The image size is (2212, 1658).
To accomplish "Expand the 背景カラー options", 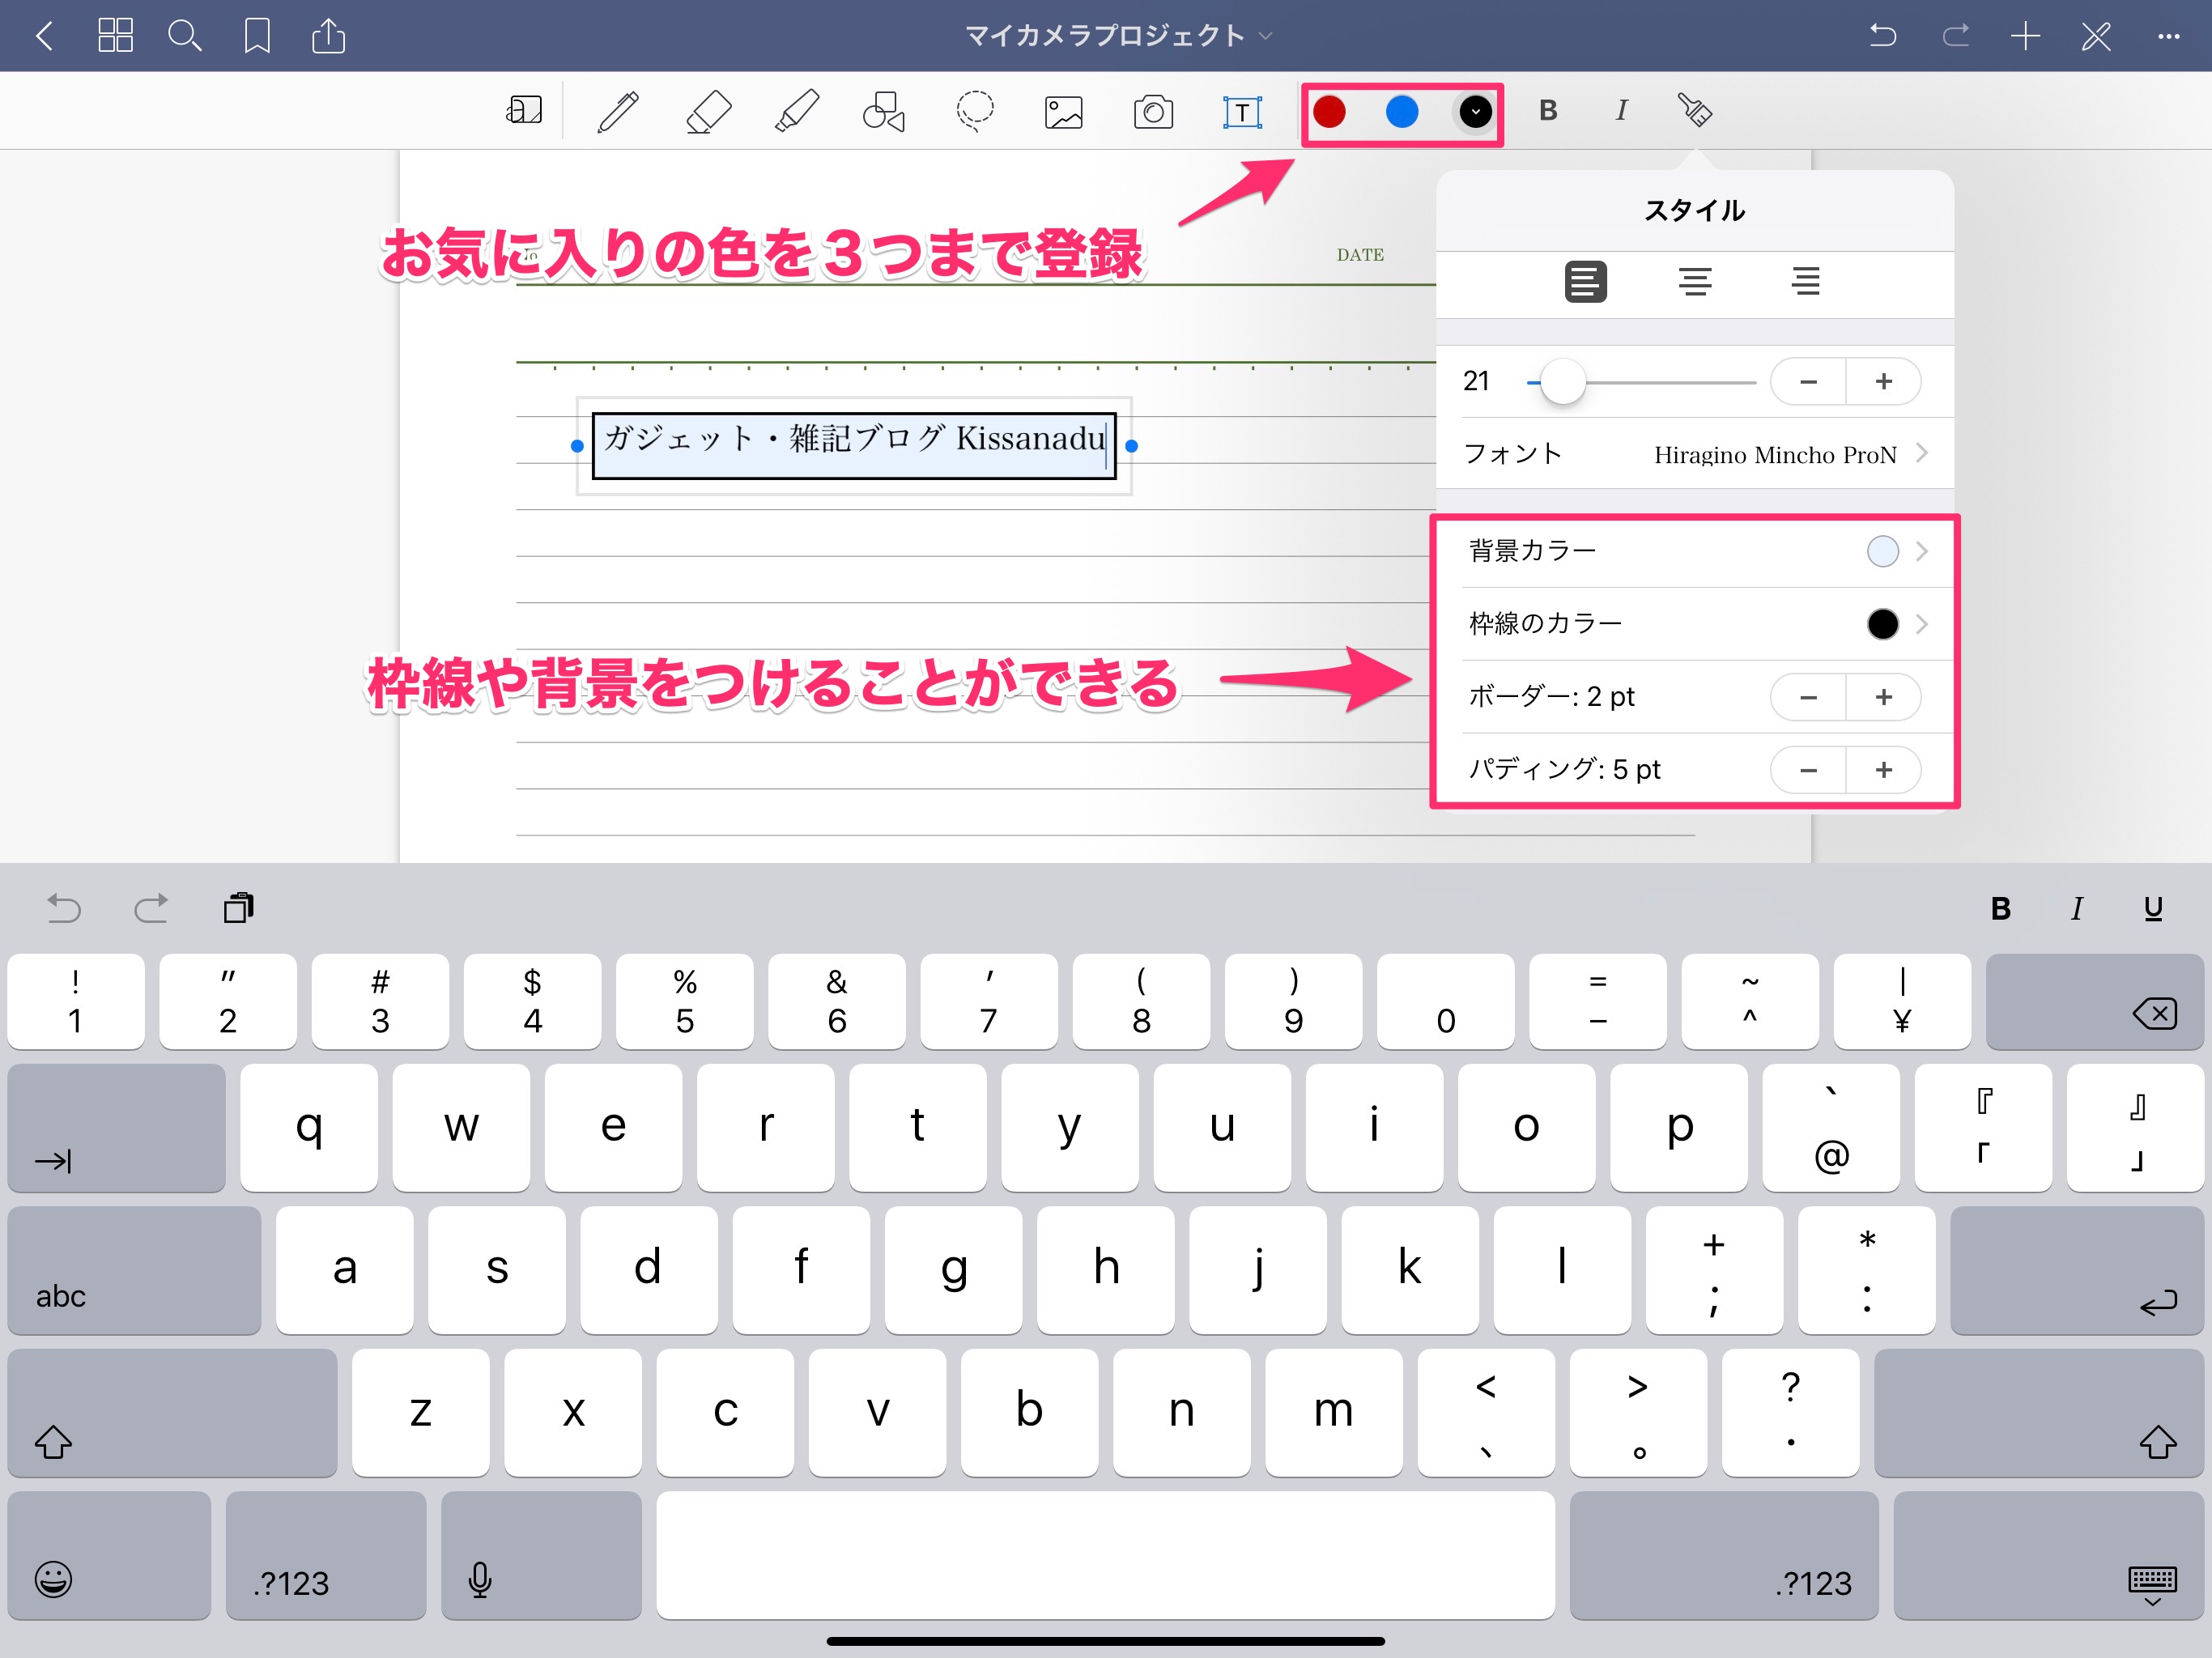I will click(1694, 551).
